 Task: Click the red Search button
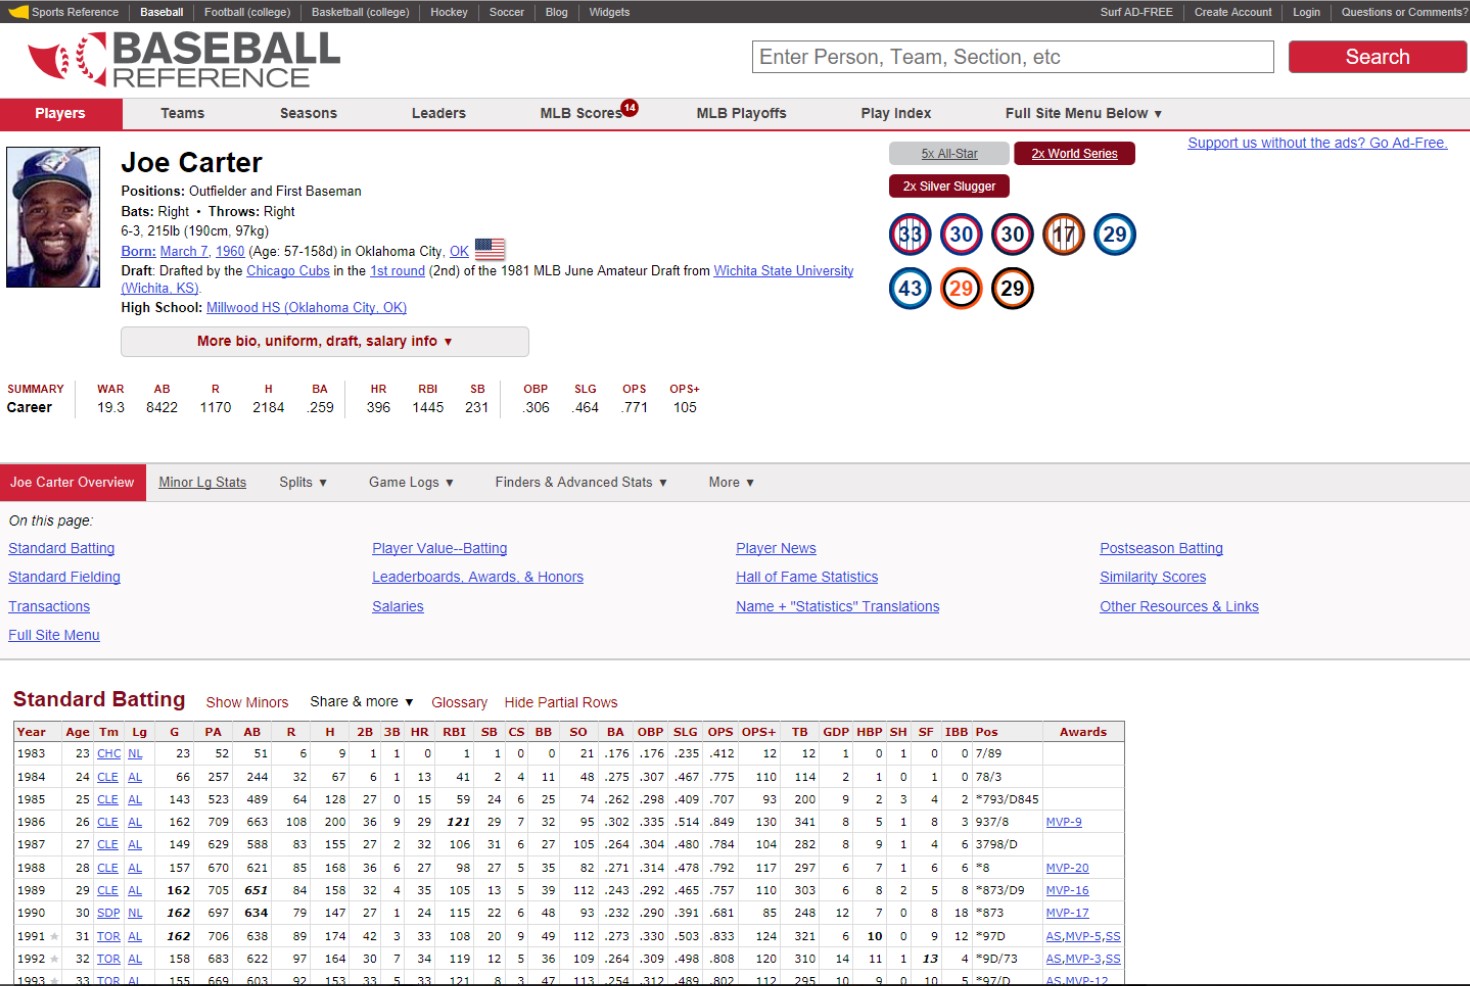pos(1377,57)
